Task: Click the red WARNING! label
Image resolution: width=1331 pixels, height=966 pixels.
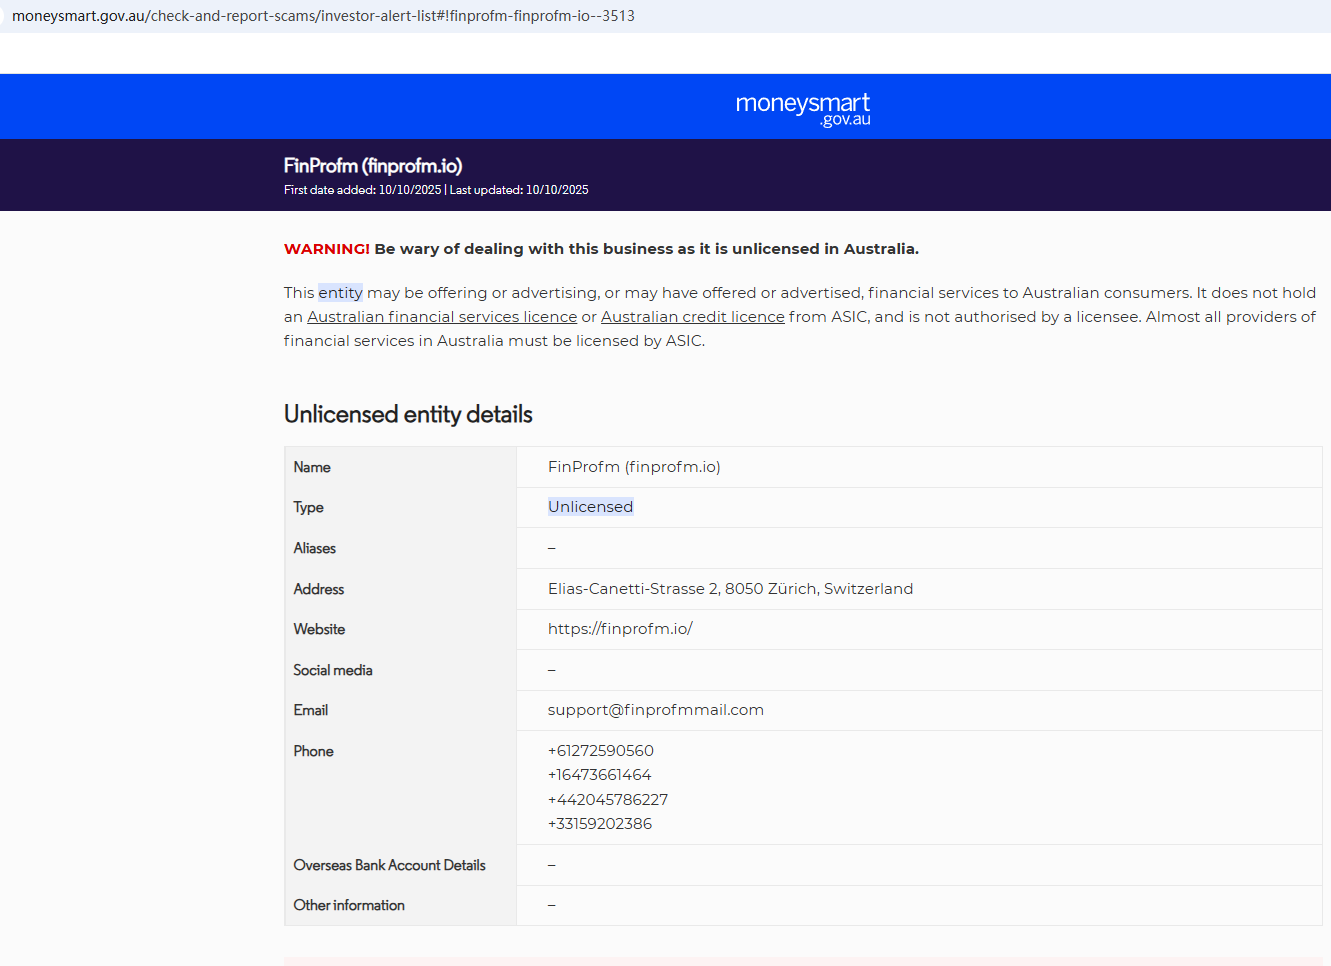Action: (327, 249)
